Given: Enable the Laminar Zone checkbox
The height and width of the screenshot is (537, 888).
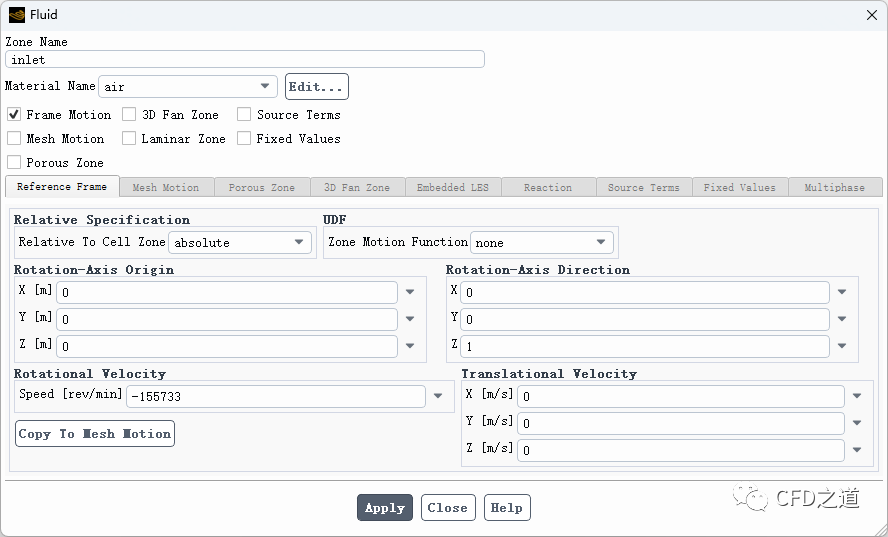Looking at the screenshot, I should coord(129,138).
